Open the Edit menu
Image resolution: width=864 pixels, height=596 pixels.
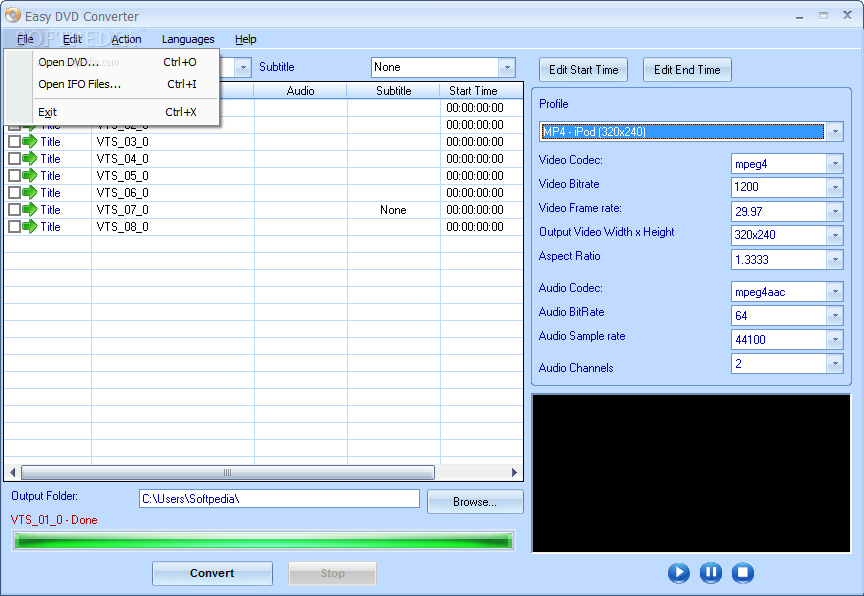click(x=72, y=39)
